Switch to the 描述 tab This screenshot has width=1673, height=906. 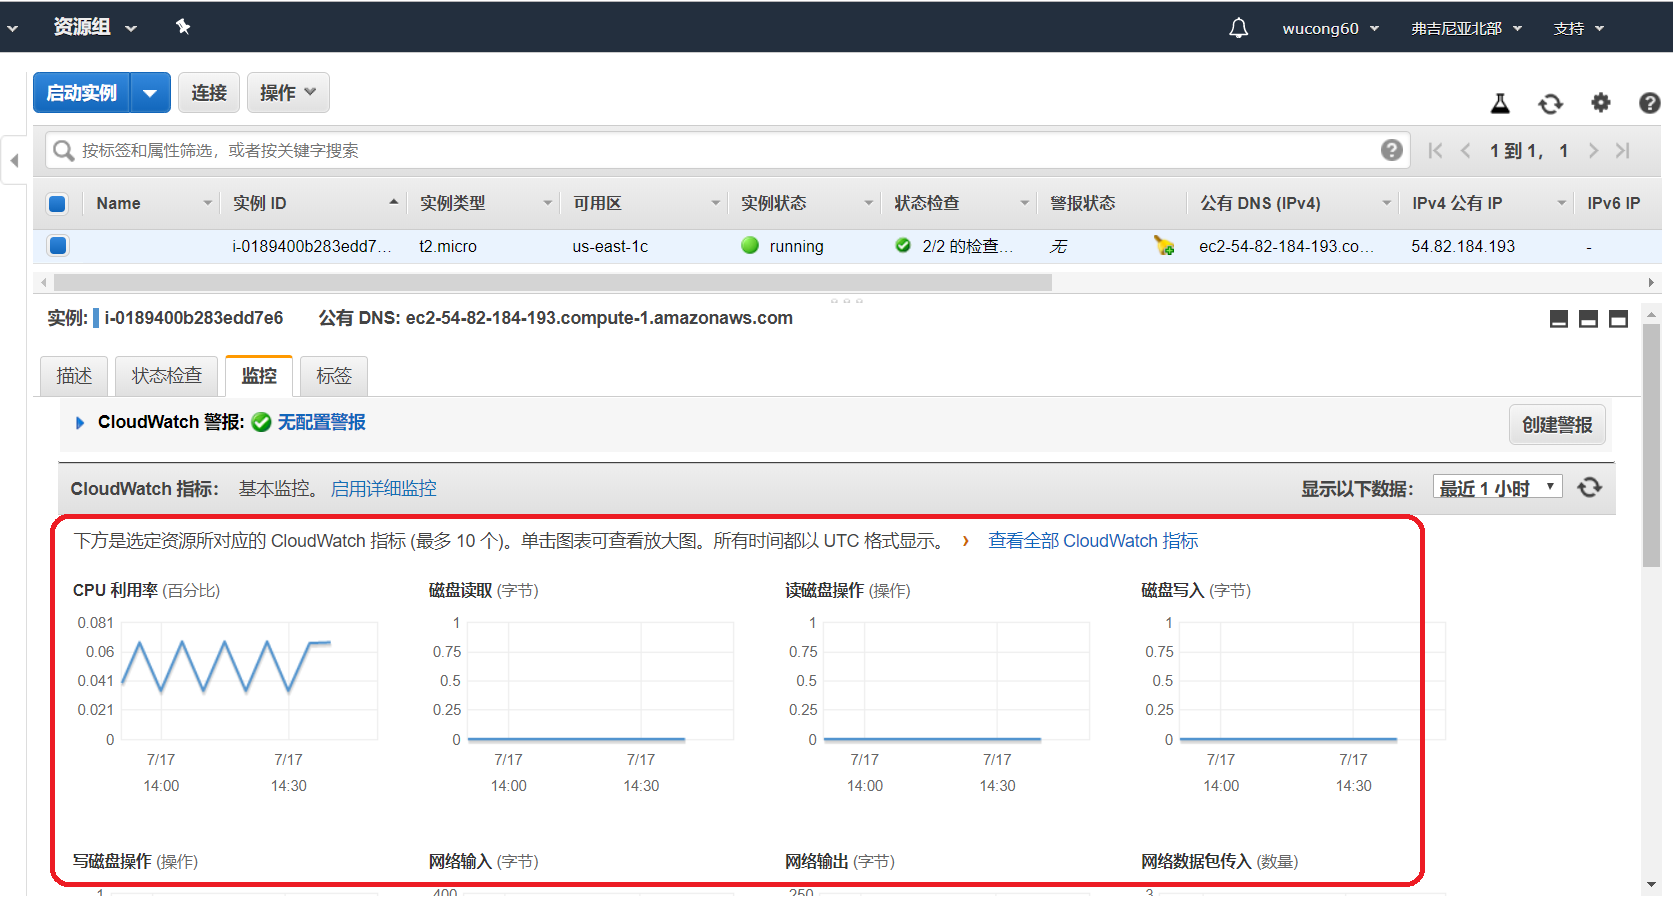pyautogui.click(x=73, y=375)
